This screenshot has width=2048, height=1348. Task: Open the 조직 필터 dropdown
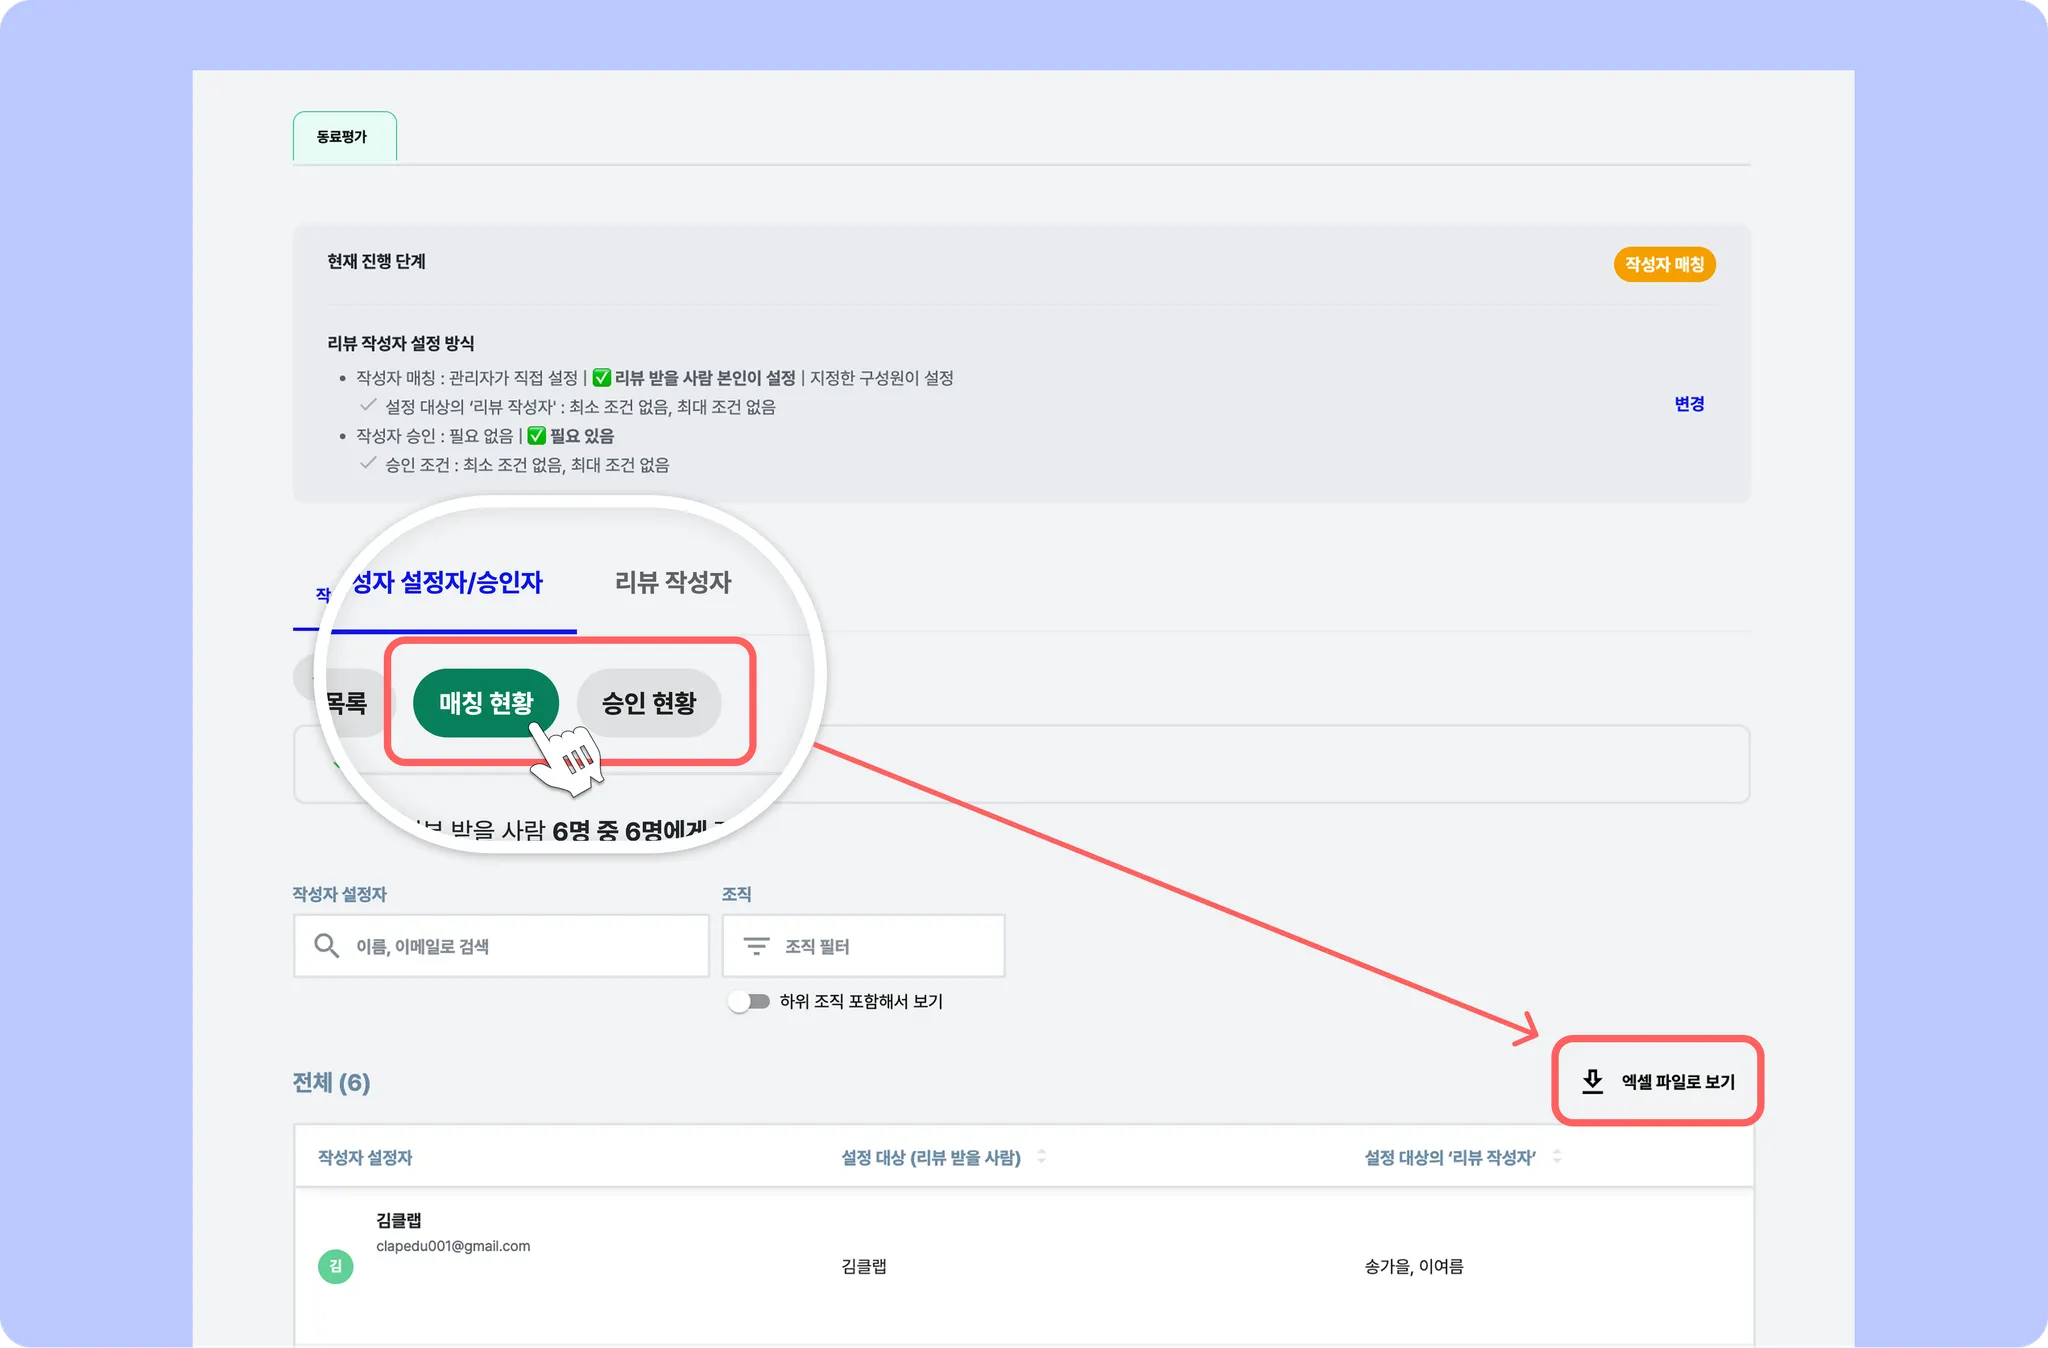[x=863, y=945]
